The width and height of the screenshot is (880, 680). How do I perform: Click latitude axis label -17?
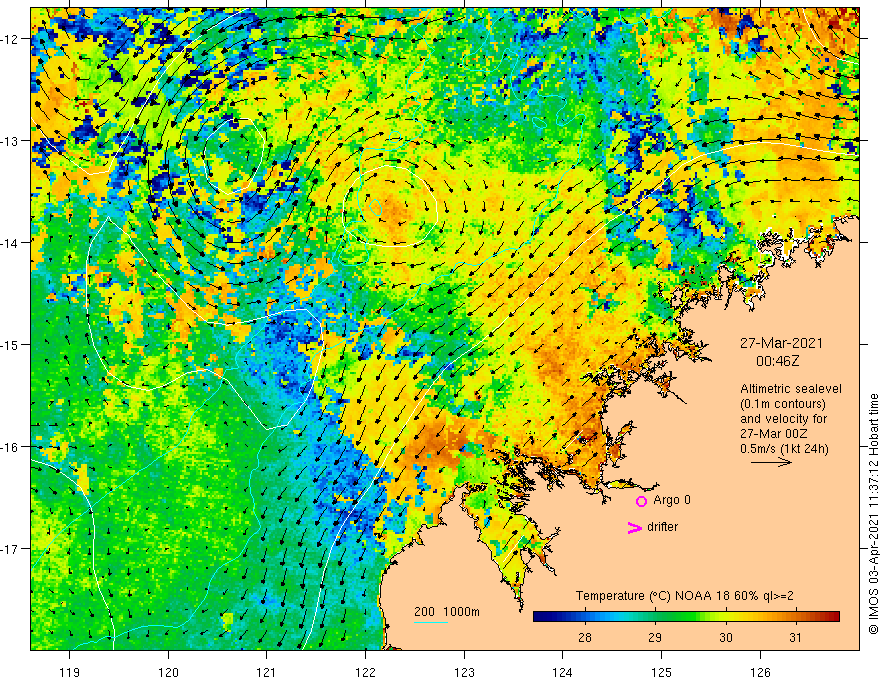(10, 548)
